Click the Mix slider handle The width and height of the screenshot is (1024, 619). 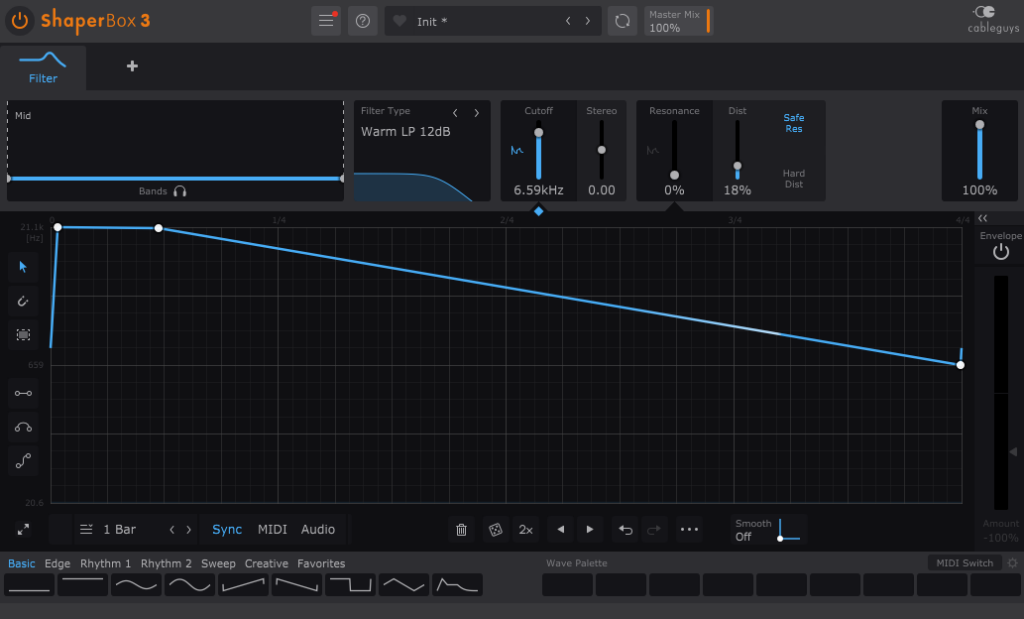tap(979, 125)
